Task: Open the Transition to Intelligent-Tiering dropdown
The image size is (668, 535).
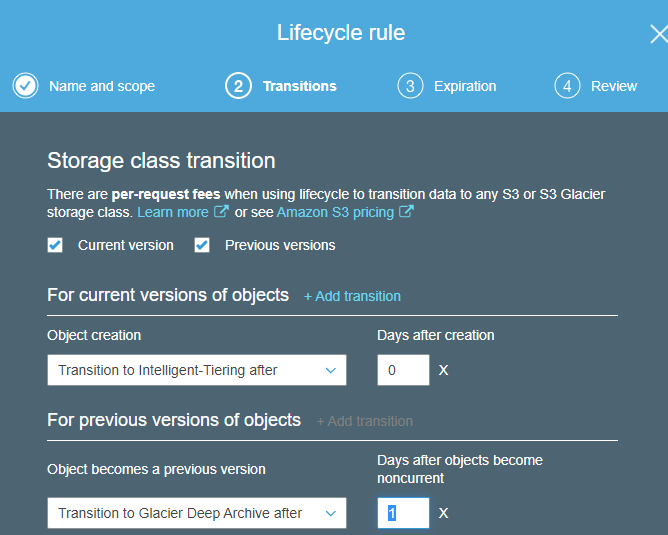Action: [x=197, y=370]
